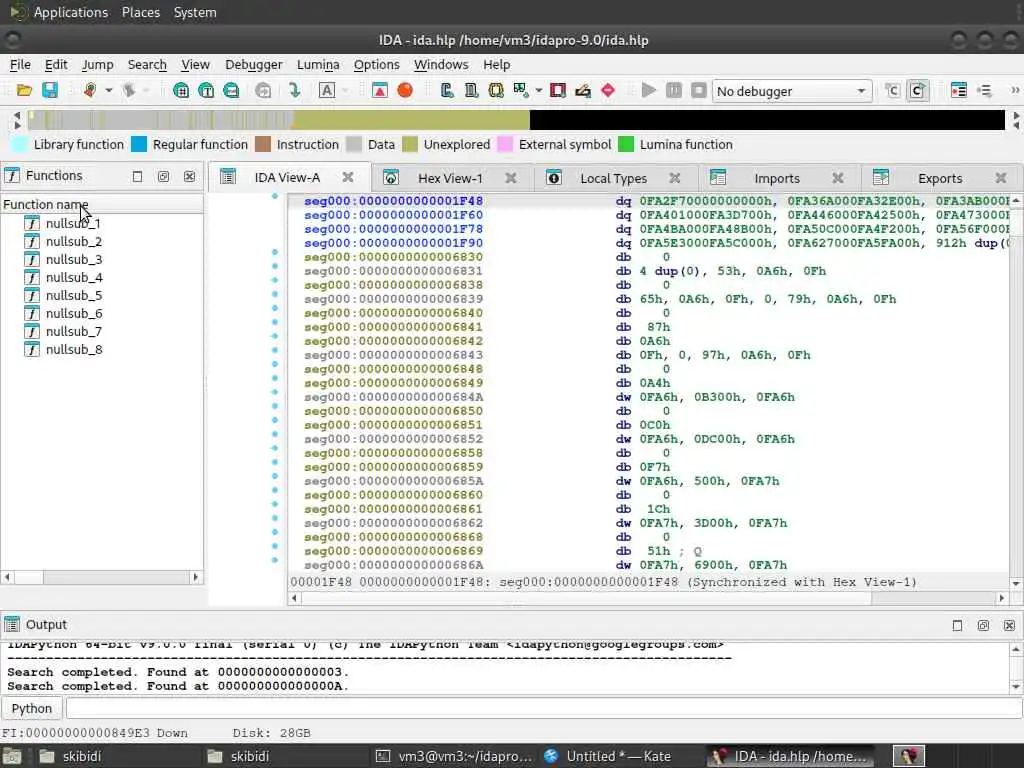This screenshot has width=1024, height=768.
Task: Click the Function name column header
Action: pyautogui.click(x=102, y=204)
